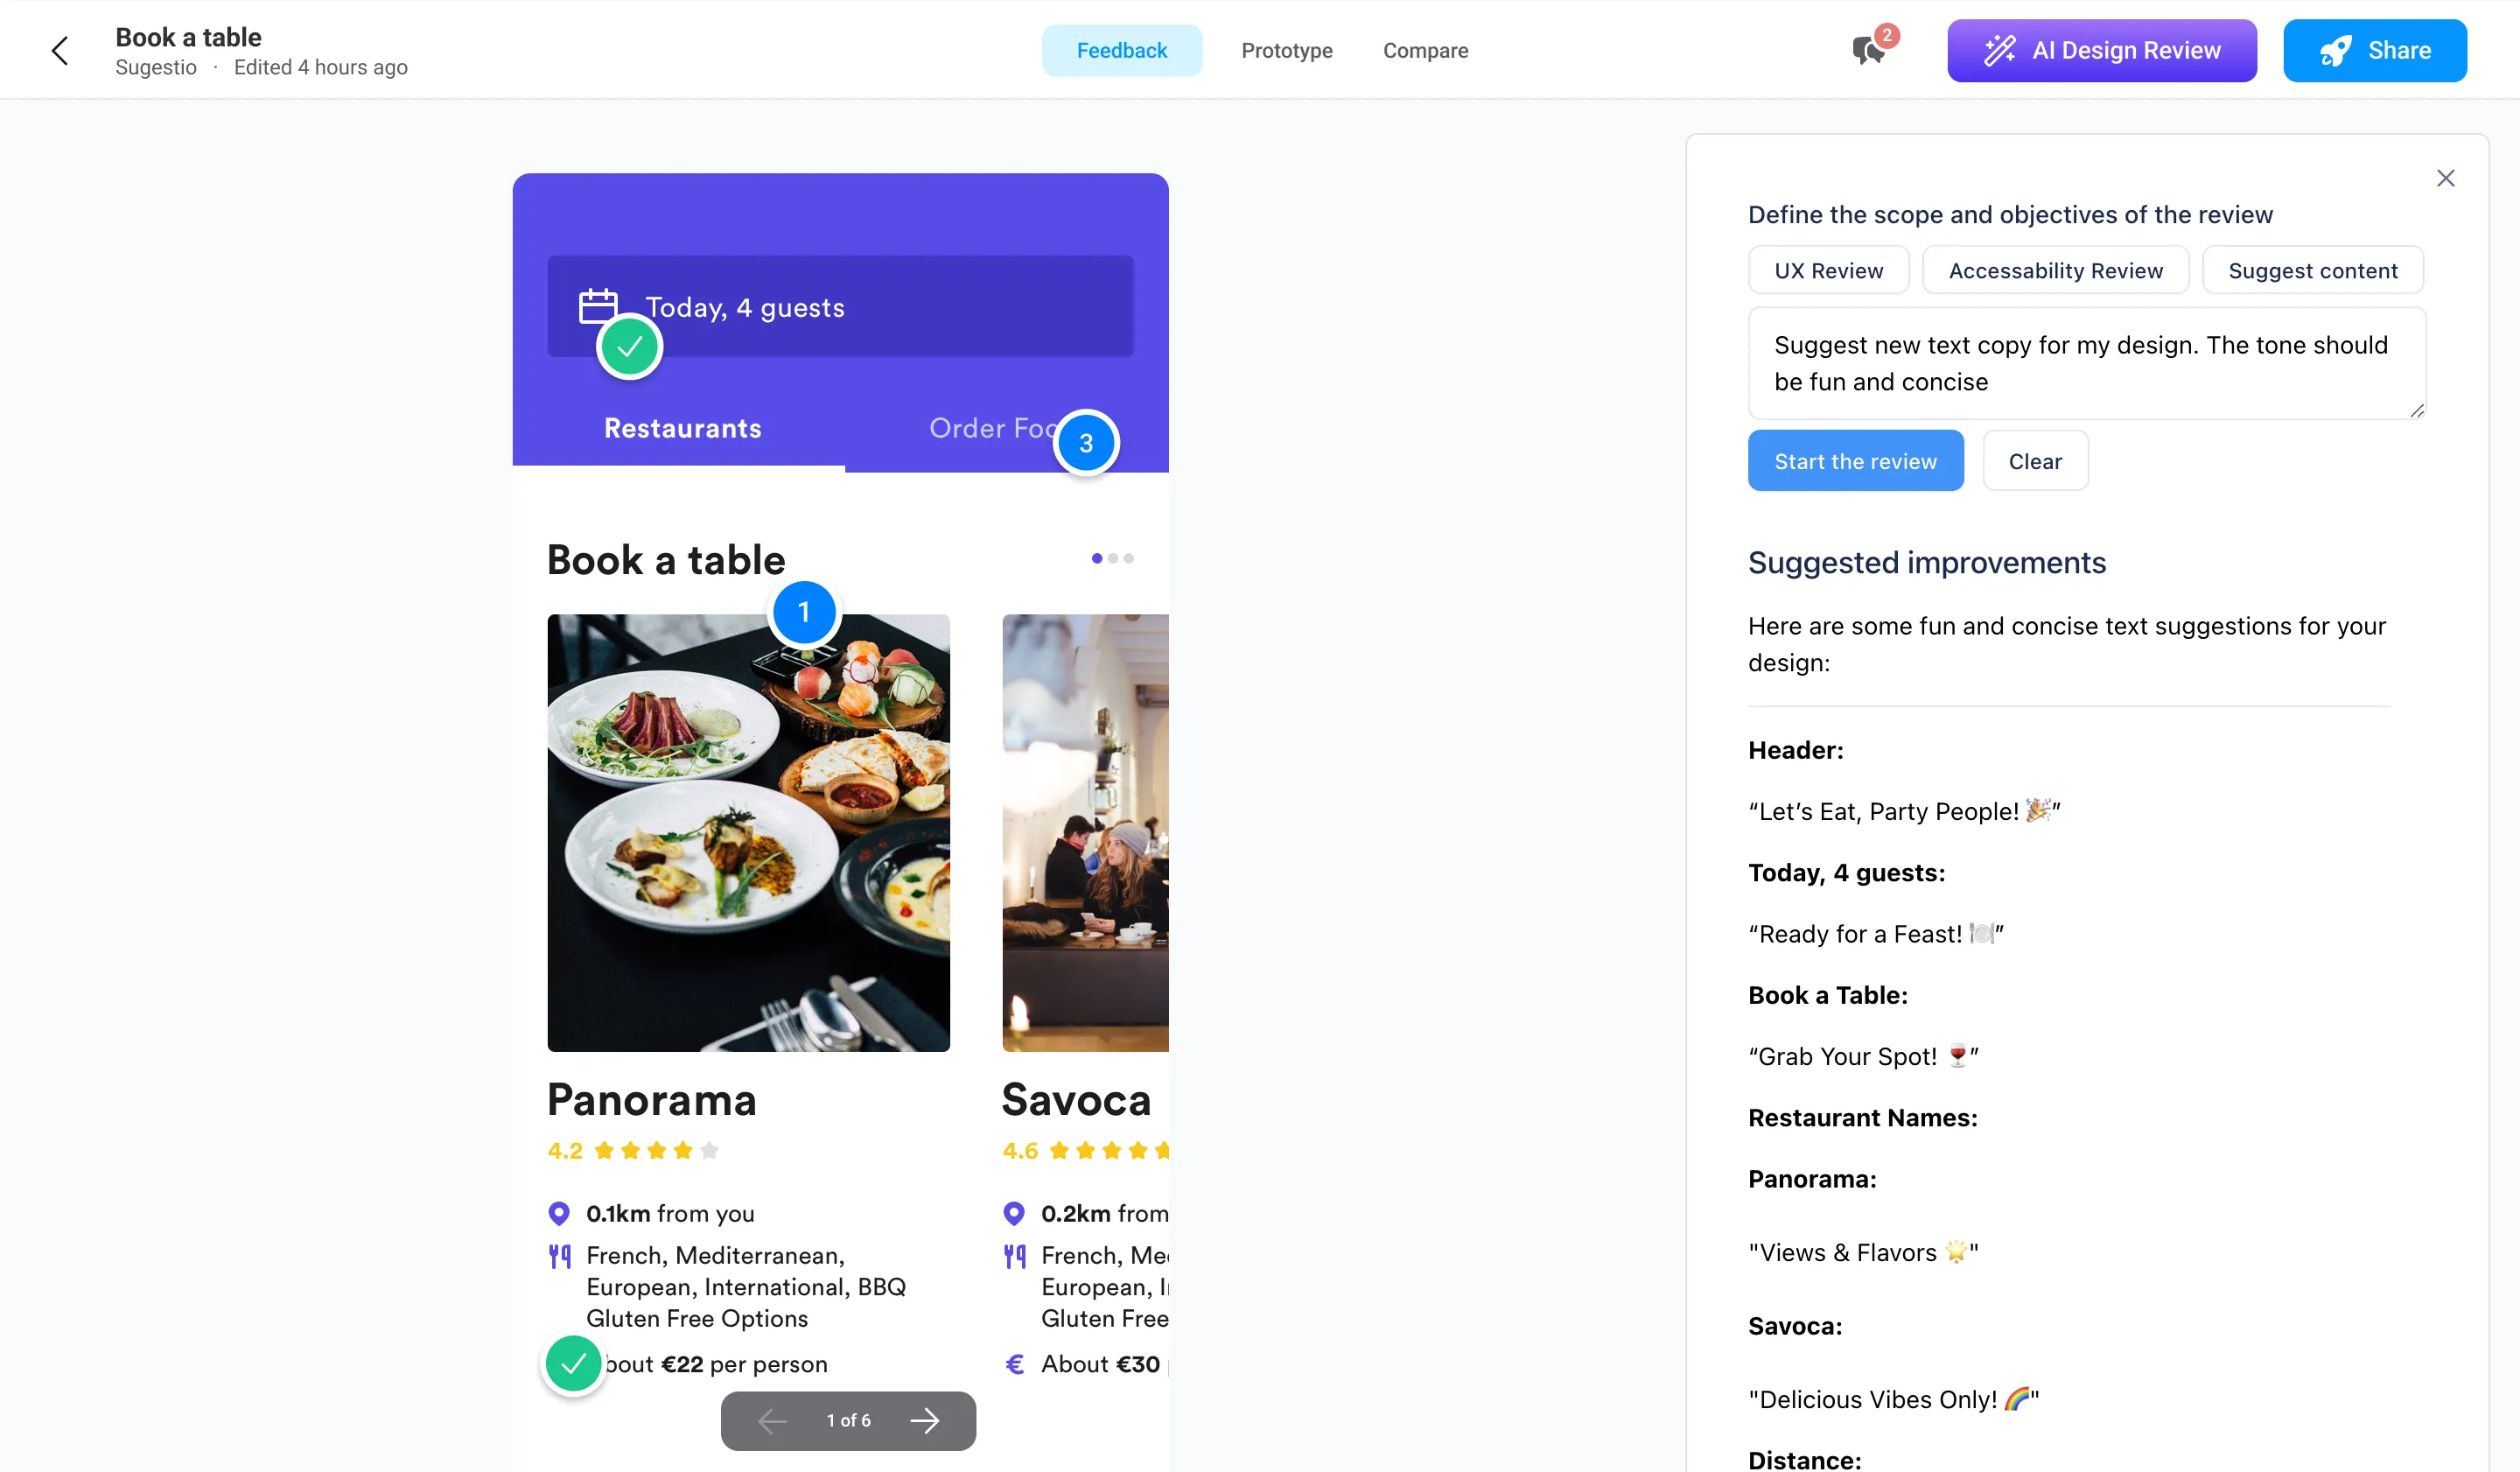This screenshot has height=1472, width=2520.
Task: Switch to the Prototype tab
Action: click(x=1287, y=49)
